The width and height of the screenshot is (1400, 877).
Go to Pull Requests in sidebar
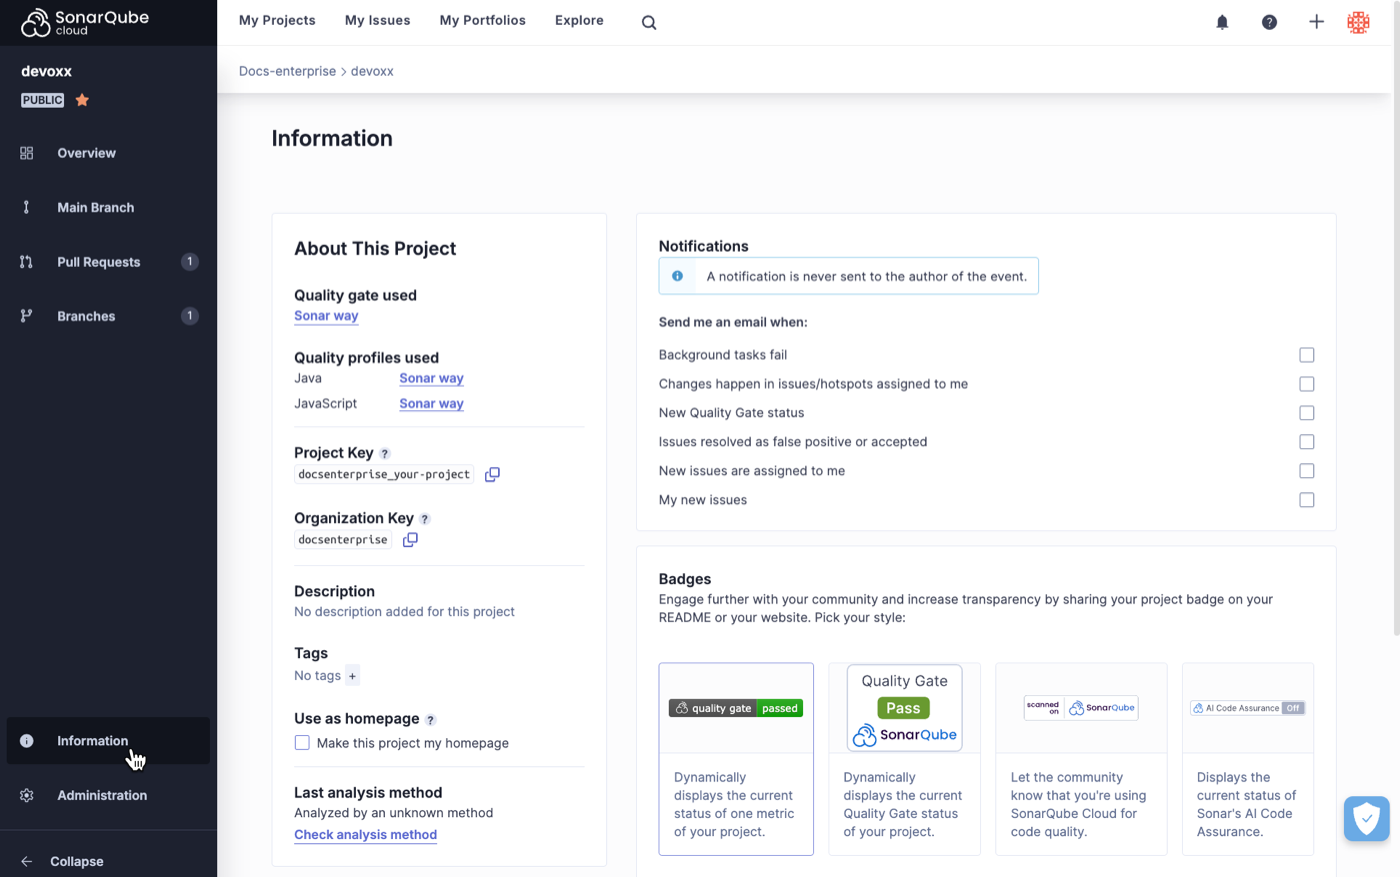coord(98,262)
